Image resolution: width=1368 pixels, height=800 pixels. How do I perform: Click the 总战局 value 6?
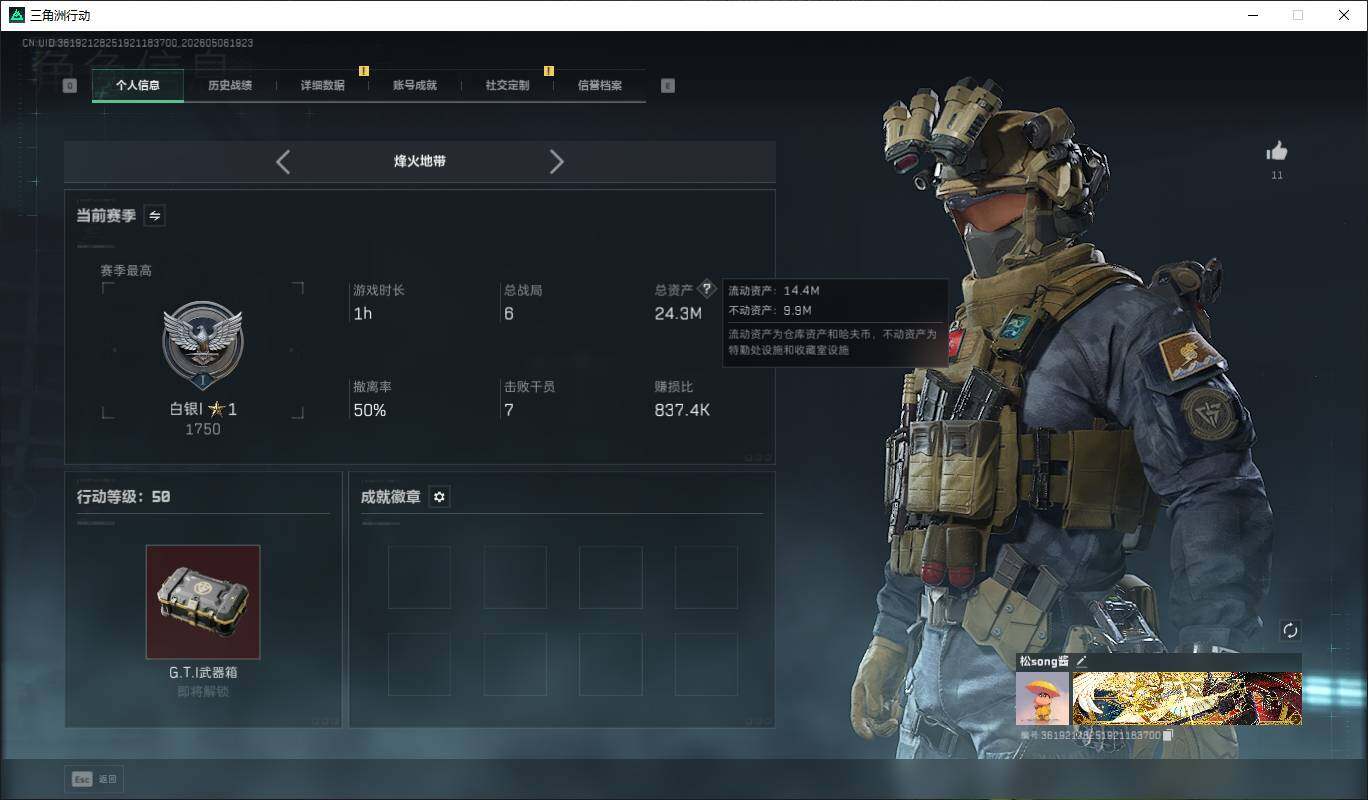[x=509, y=314]
